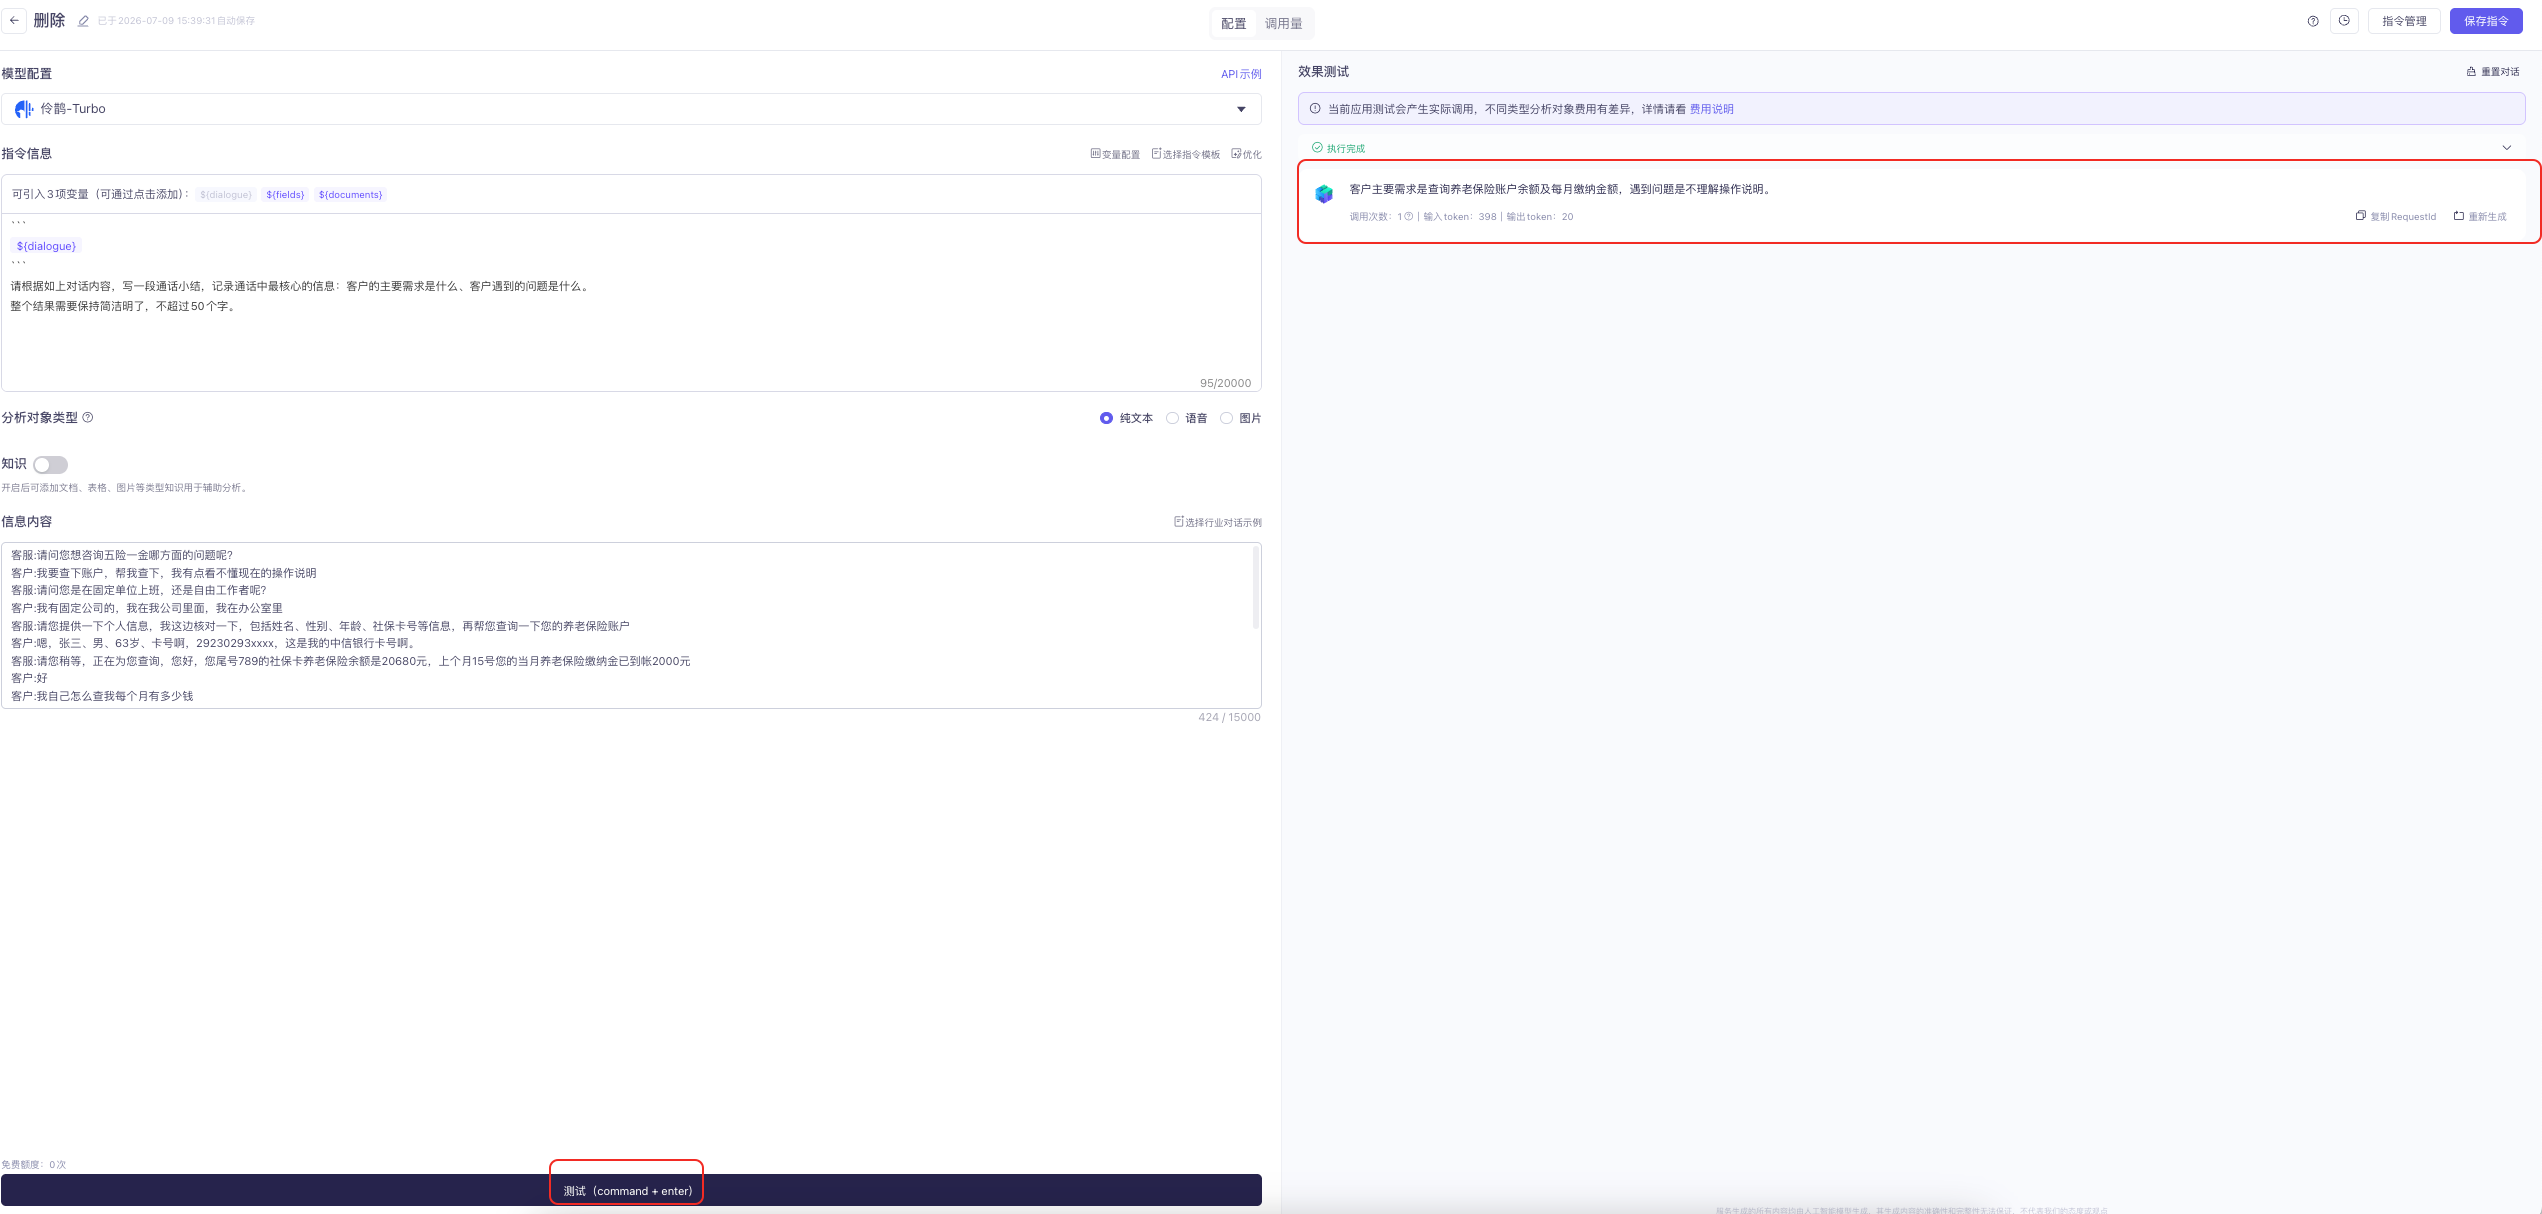Click the 保存指令 button
This screenshot has height=1214, width=2542.
(2486, 21)
